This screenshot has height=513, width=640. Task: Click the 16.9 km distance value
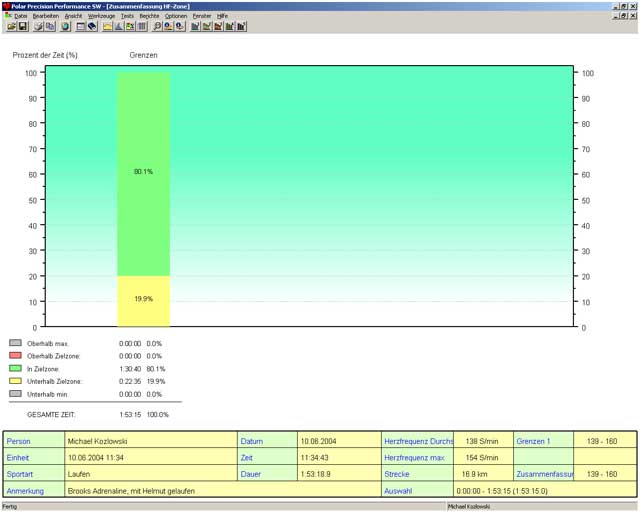474,474
